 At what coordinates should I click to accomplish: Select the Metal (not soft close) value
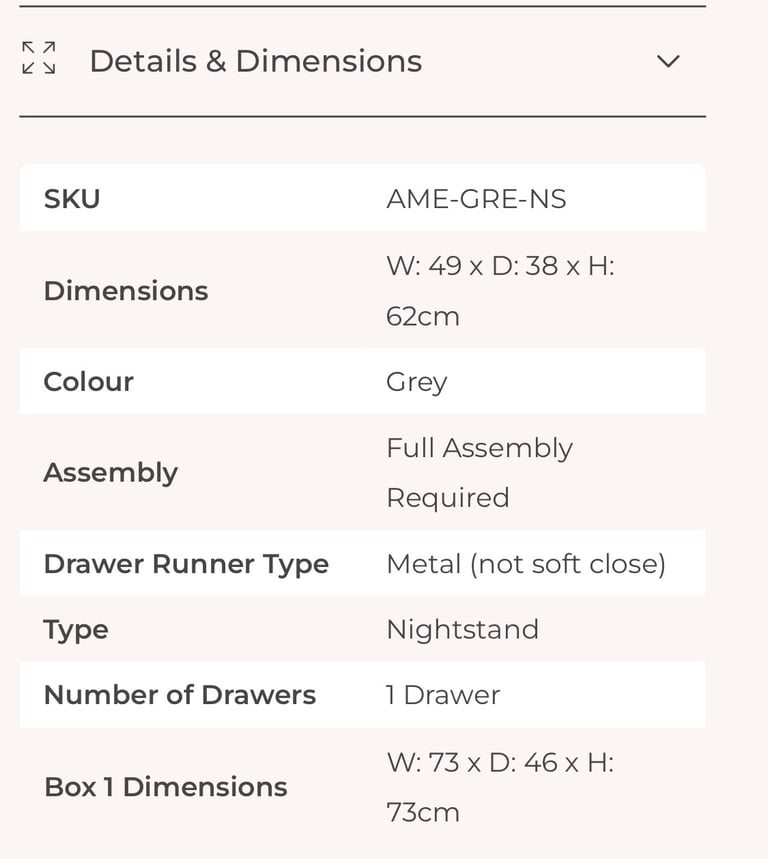tap(526, 564)
